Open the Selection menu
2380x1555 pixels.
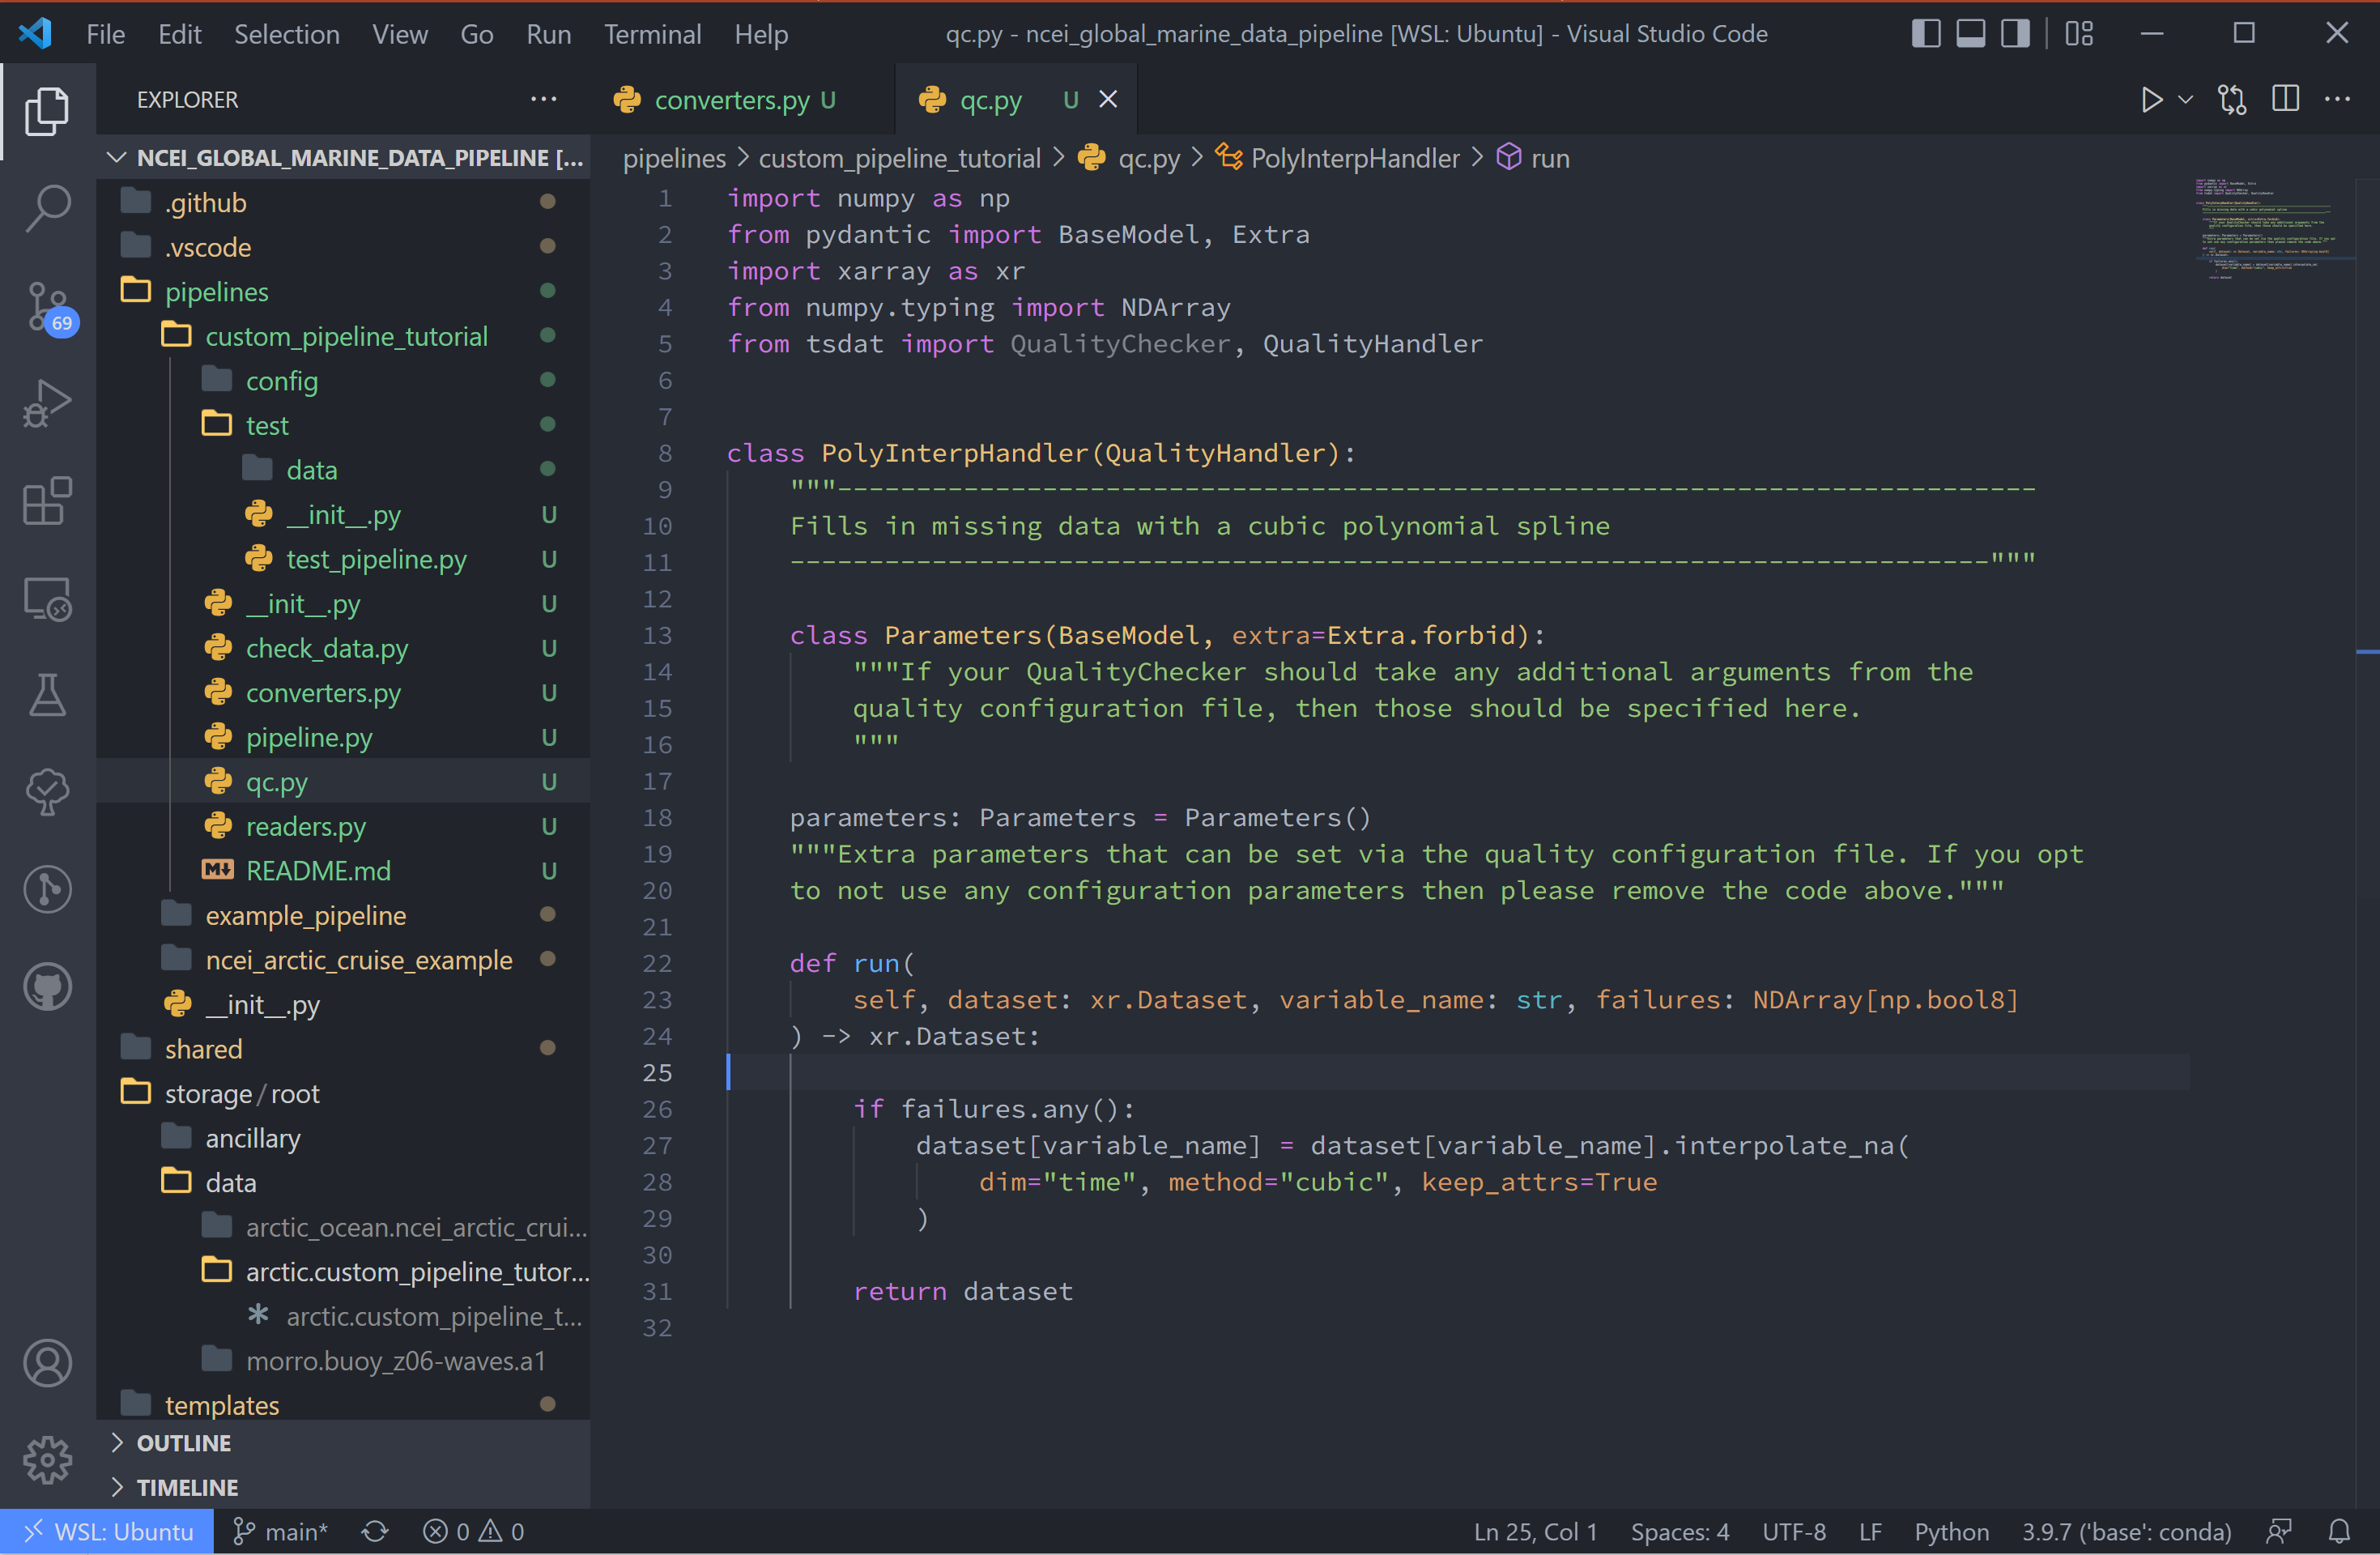[x=287, y=34]
